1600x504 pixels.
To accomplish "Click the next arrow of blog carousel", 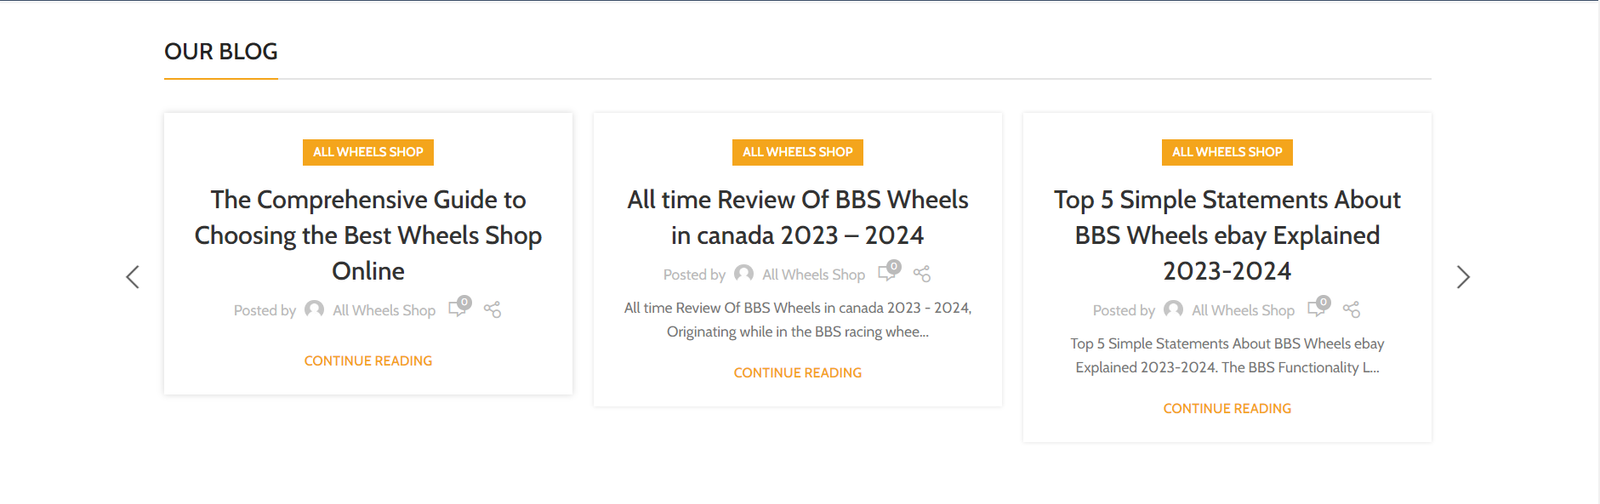I will tap(1463, 277).
